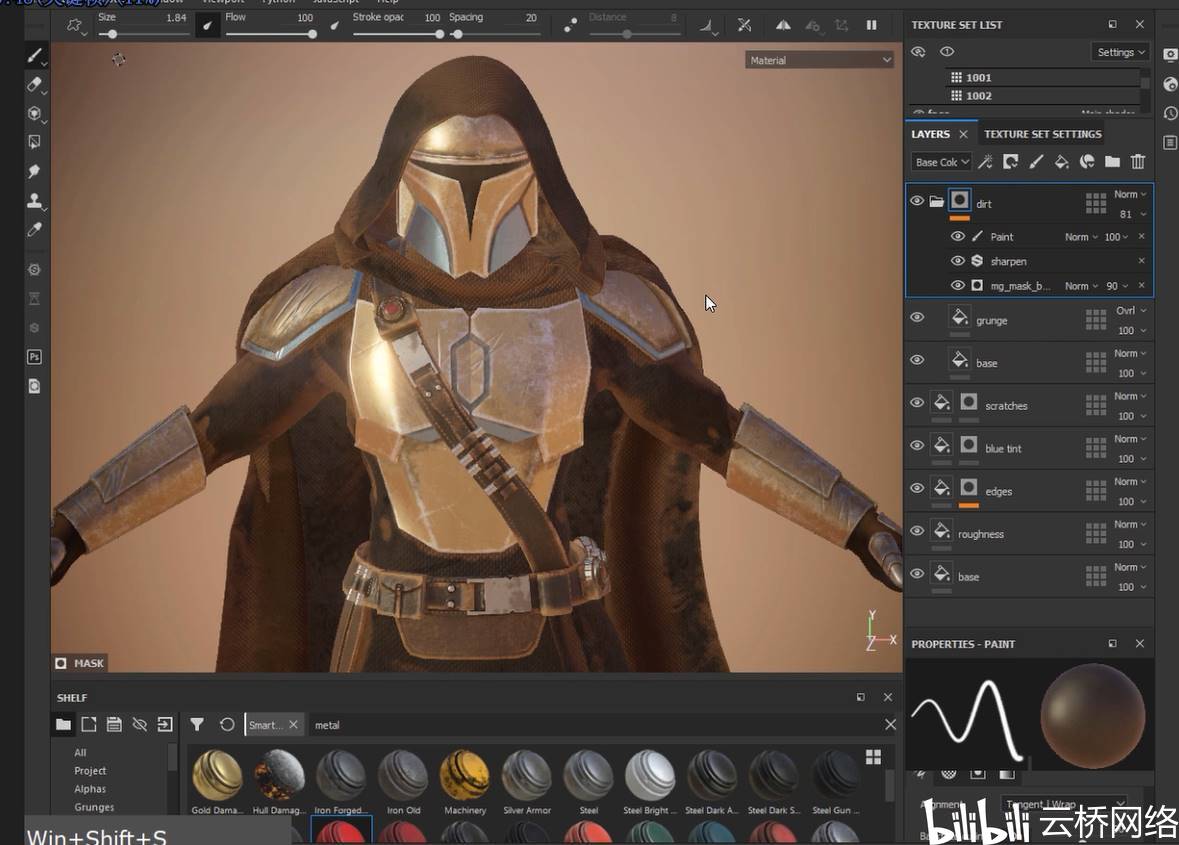Select the Grunges category in Shelf
Viewport: 1179px width, 845px height.
(94, 807)
